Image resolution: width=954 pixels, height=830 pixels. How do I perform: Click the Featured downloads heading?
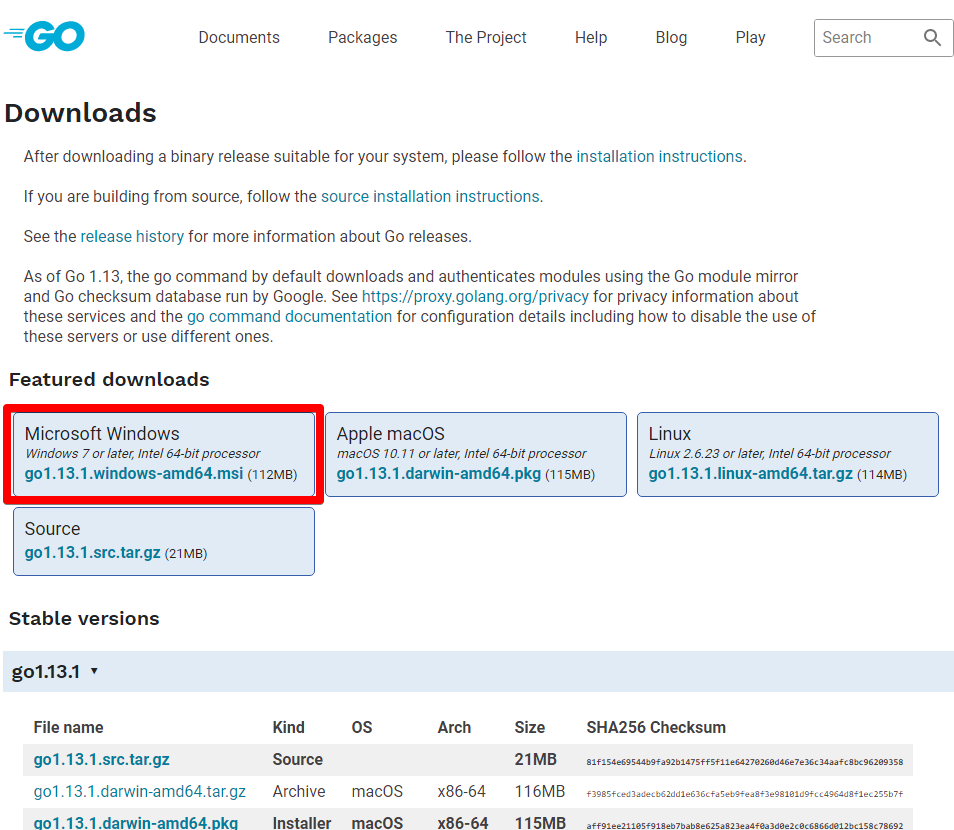click(109, 379)
